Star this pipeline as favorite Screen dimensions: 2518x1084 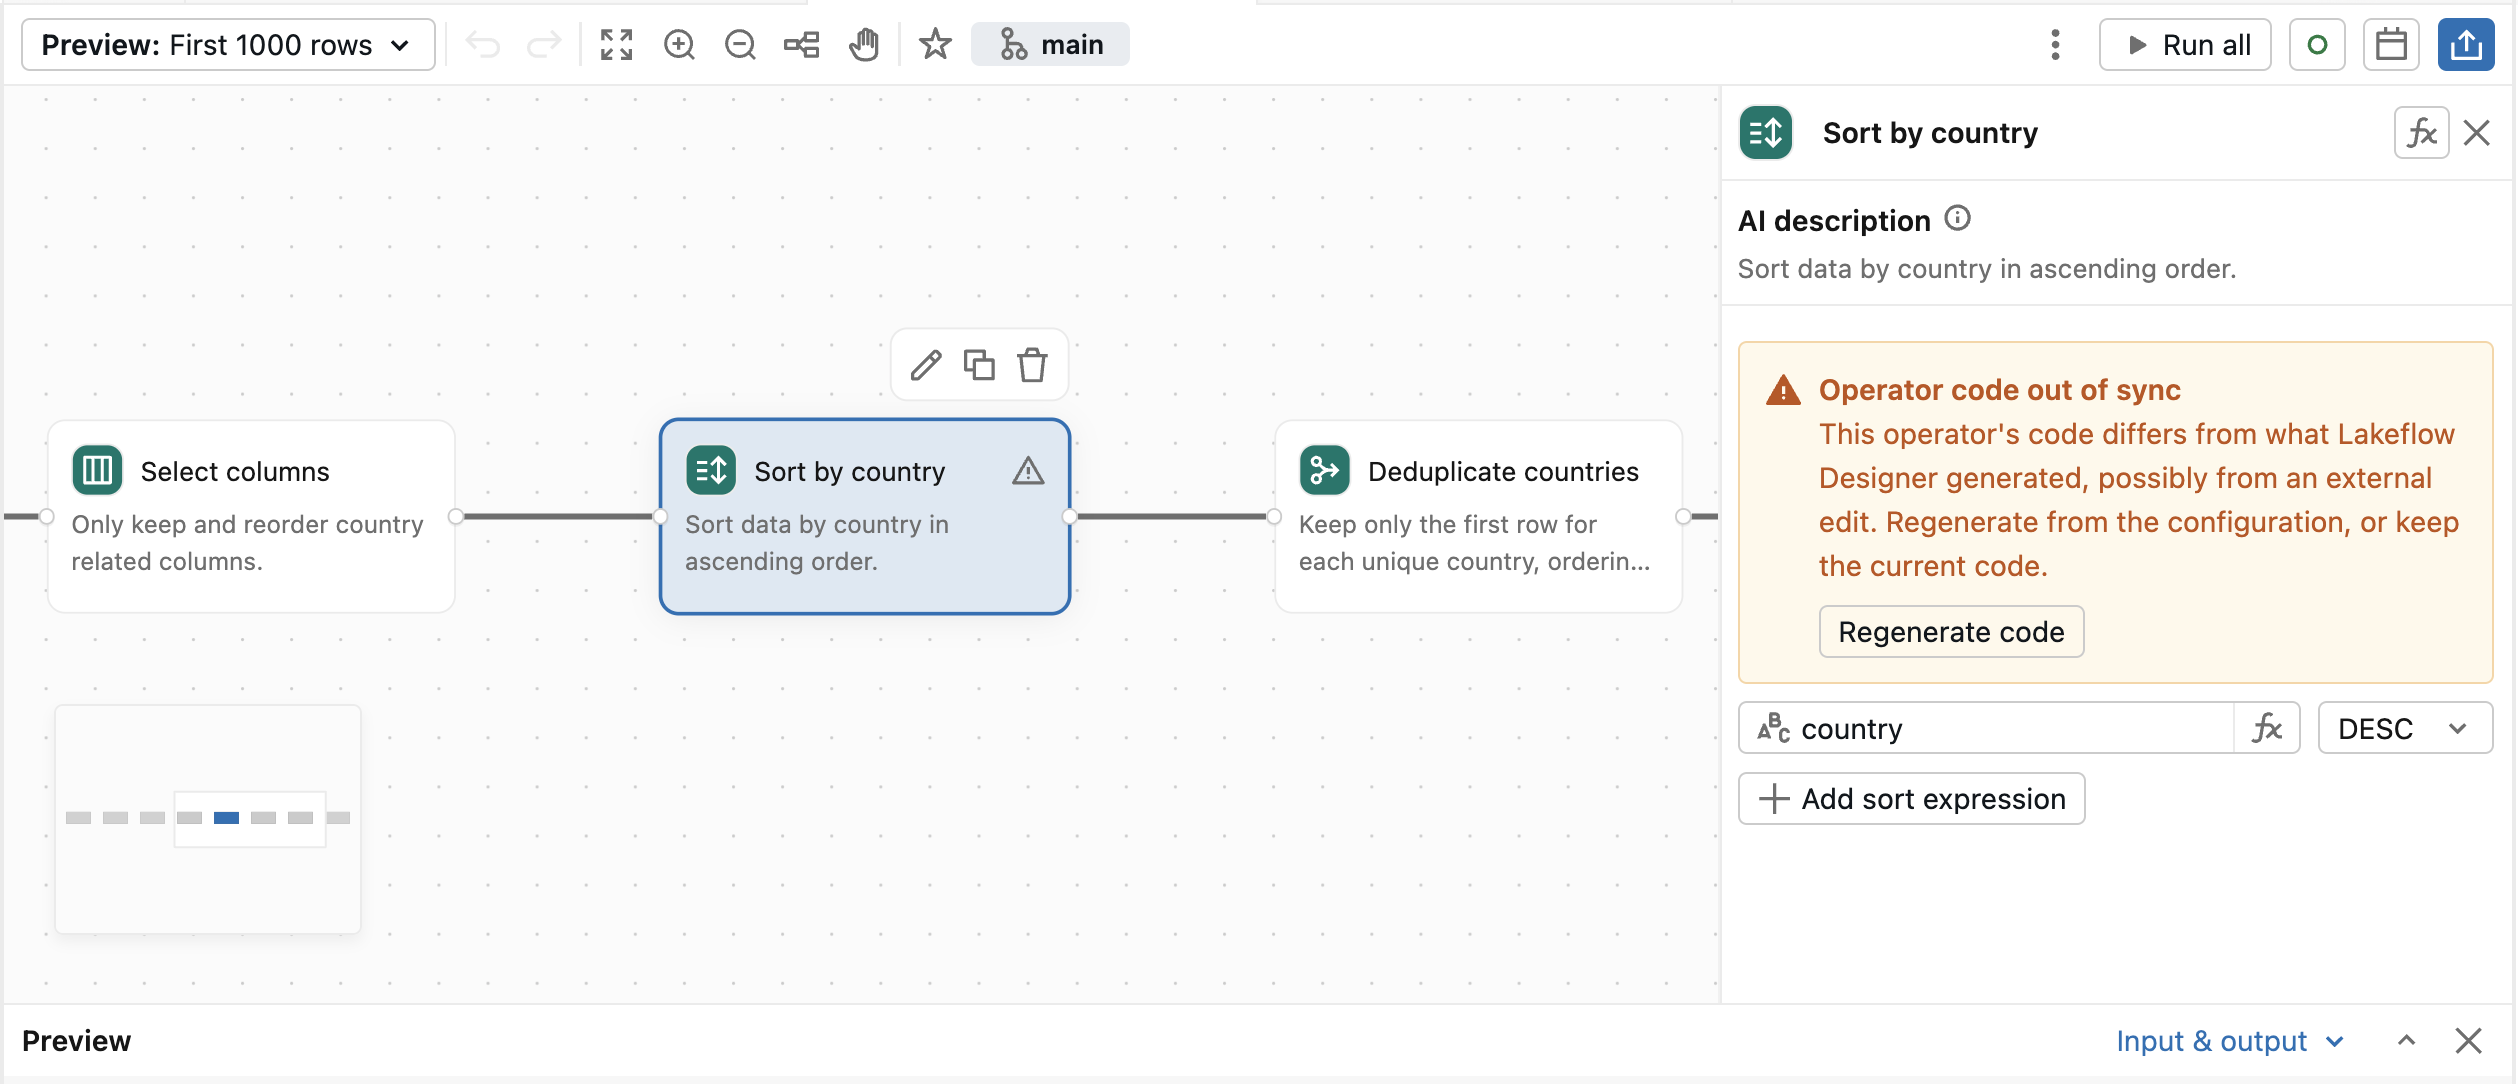click(935, 45)
